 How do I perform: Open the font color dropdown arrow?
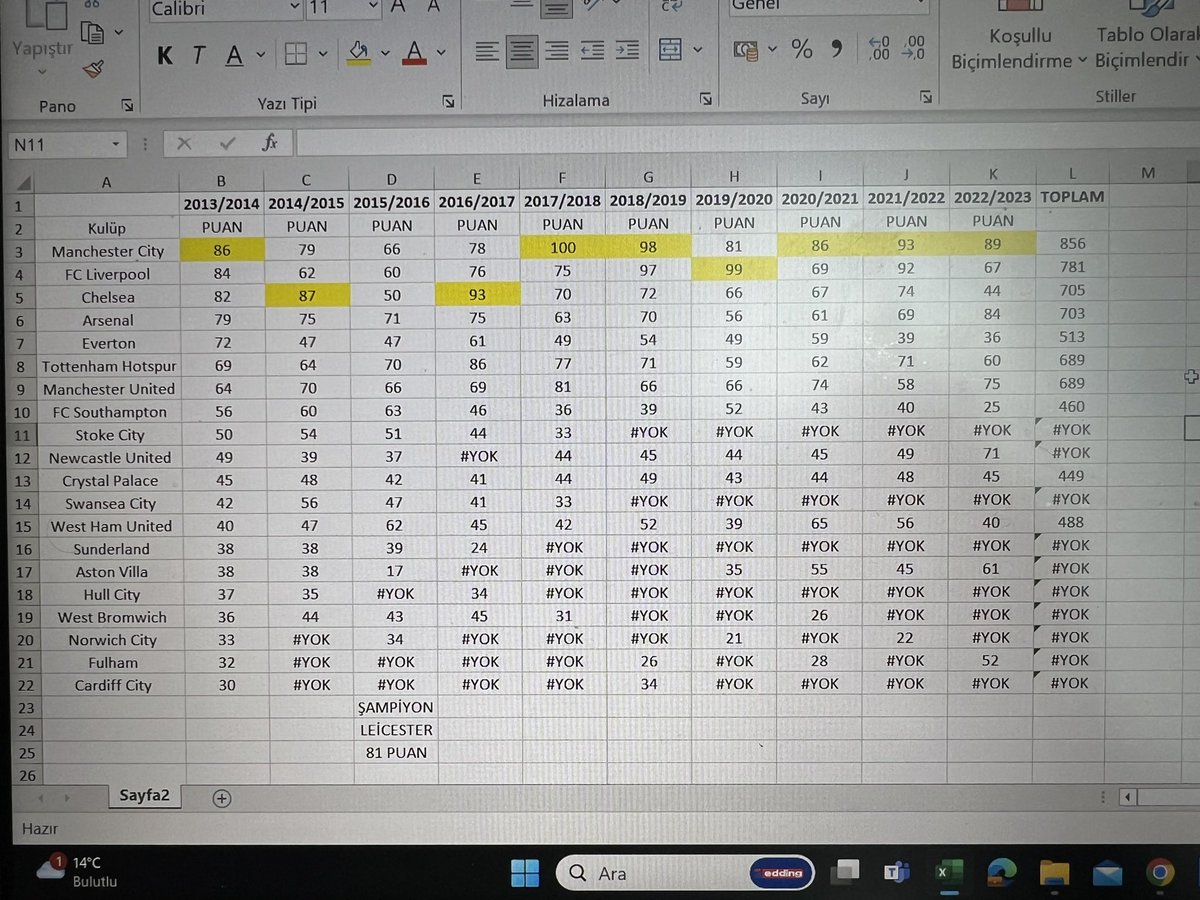442,52
